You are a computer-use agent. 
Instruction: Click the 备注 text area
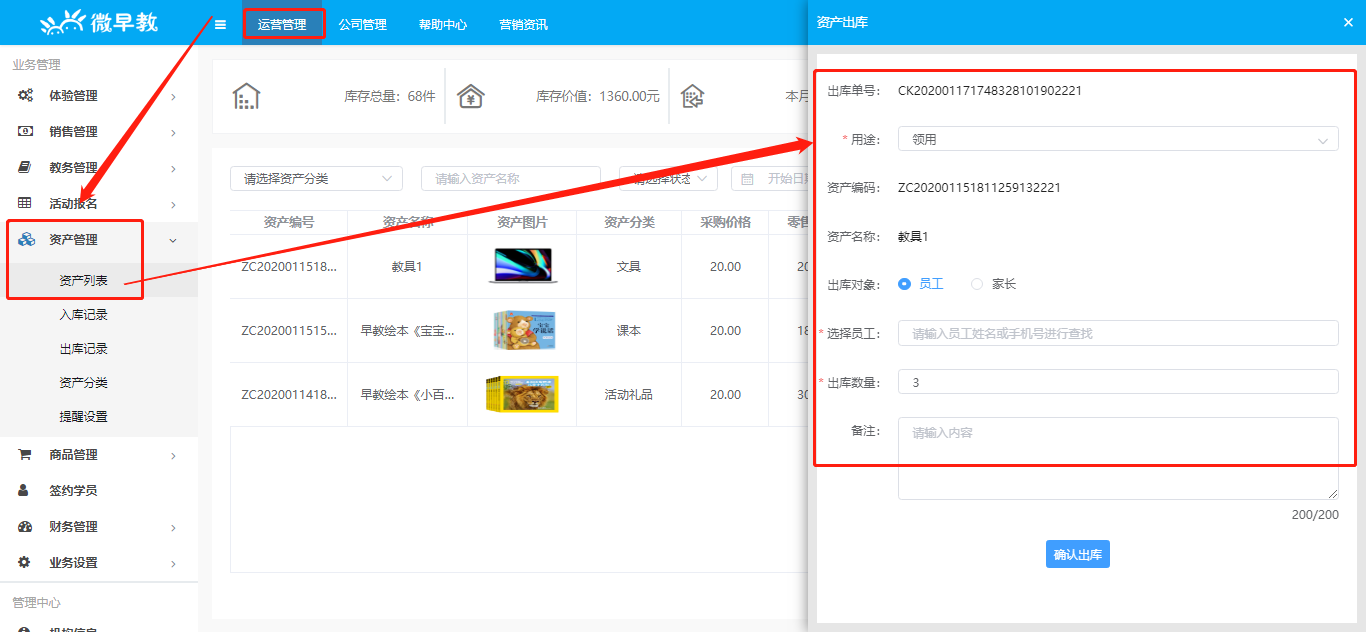(x=1118, y=458)
